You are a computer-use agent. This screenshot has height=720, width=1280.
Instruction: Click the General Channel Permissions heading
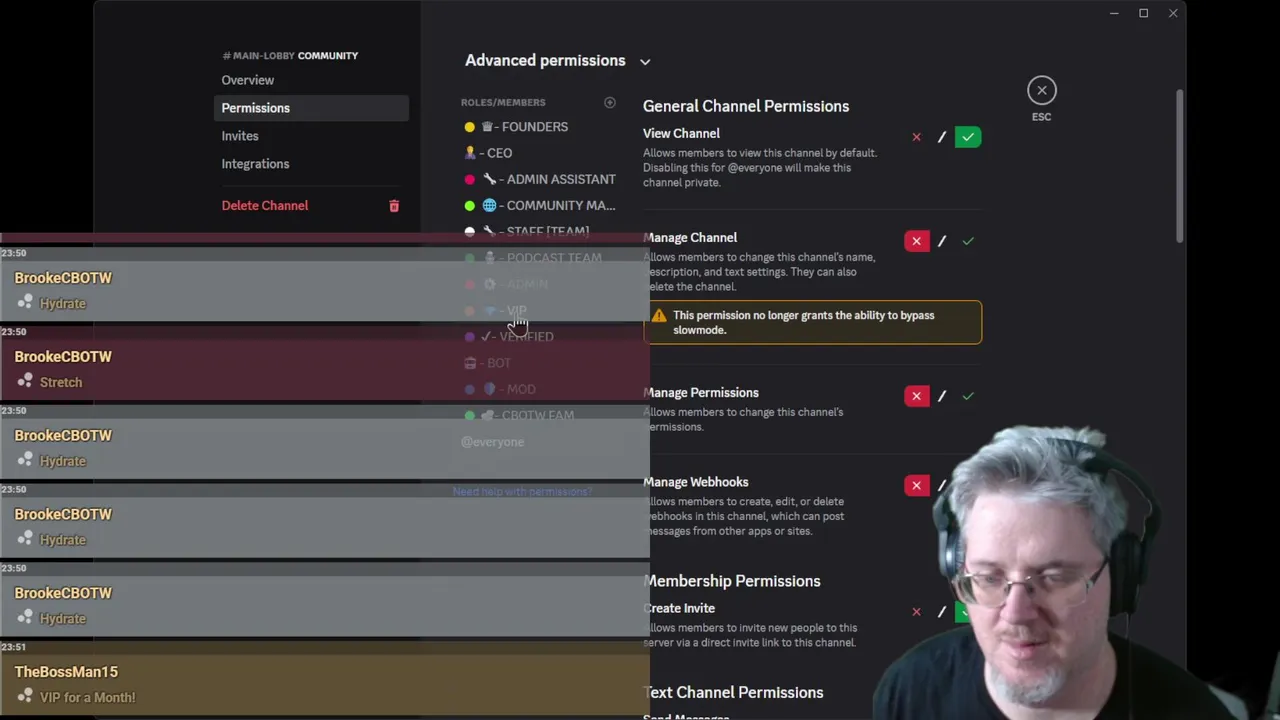click(x=746, y=106)
